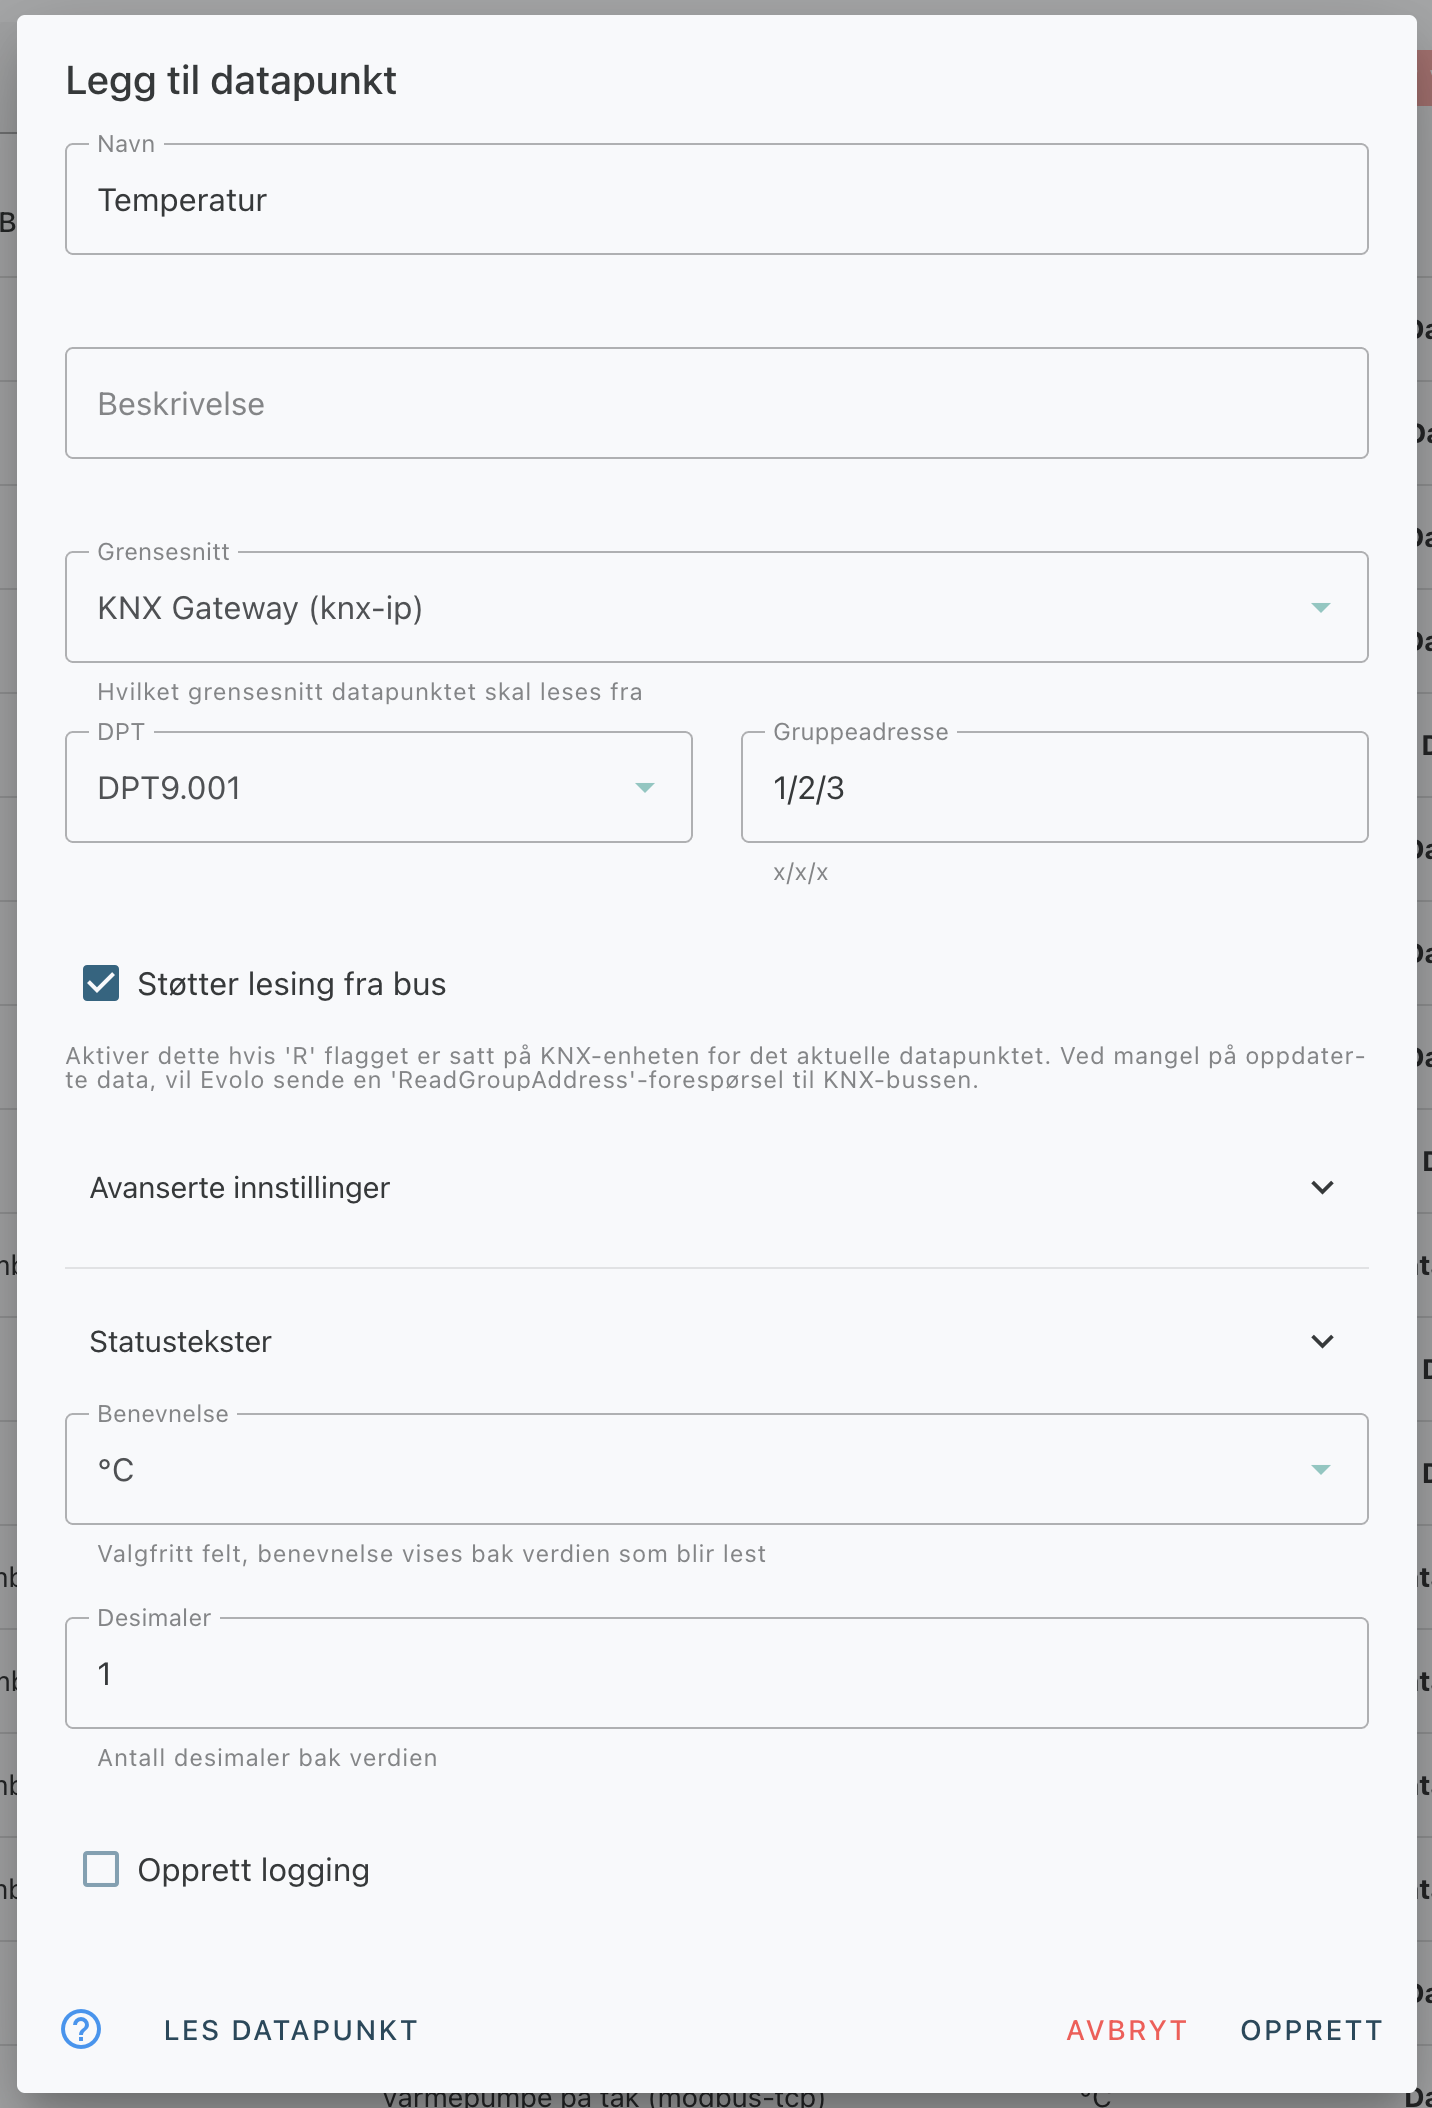The image size is (1432, 2108).
Task: Focus the Navn field containing Temperatur
Action: click(717, 199)
